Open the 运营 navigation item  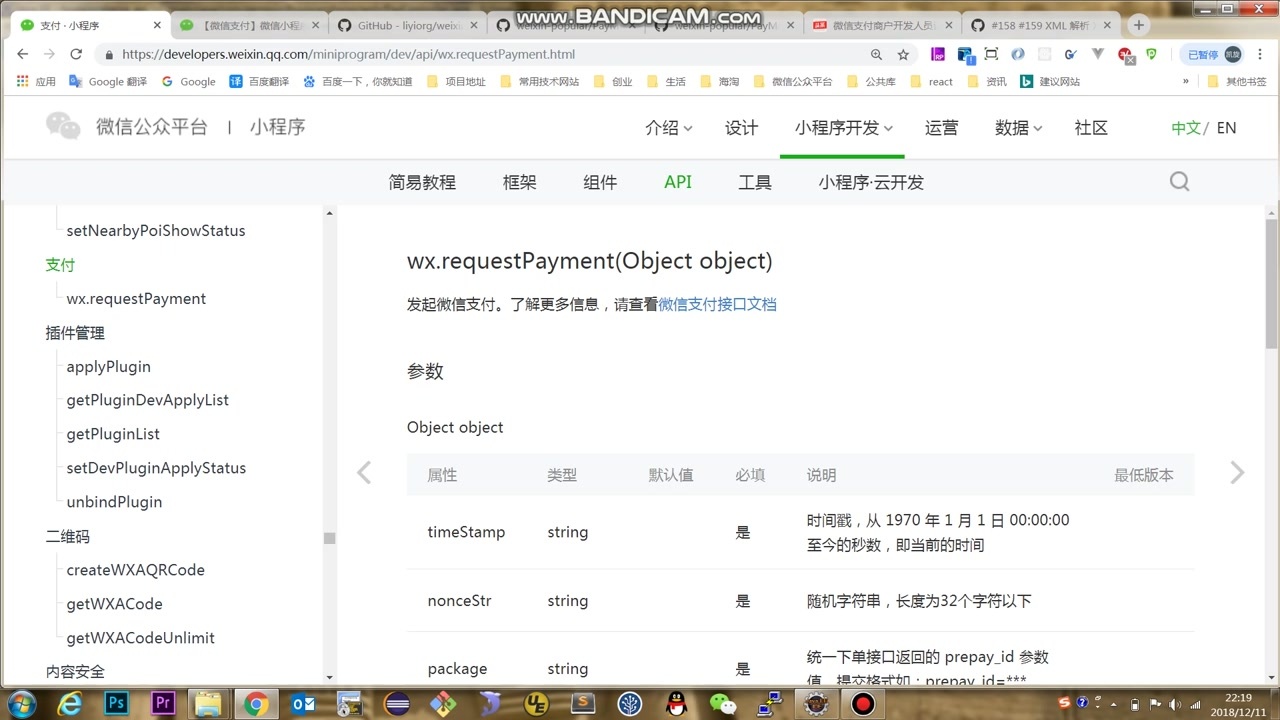click(x=941, y=127)
